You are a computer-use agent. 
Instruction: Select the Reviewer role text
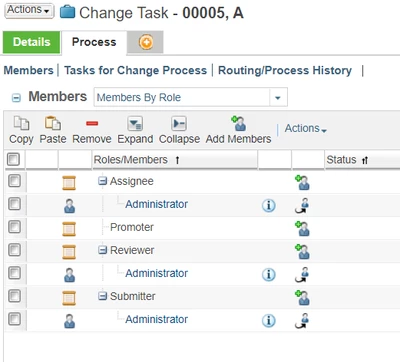[x=132, y=250]
